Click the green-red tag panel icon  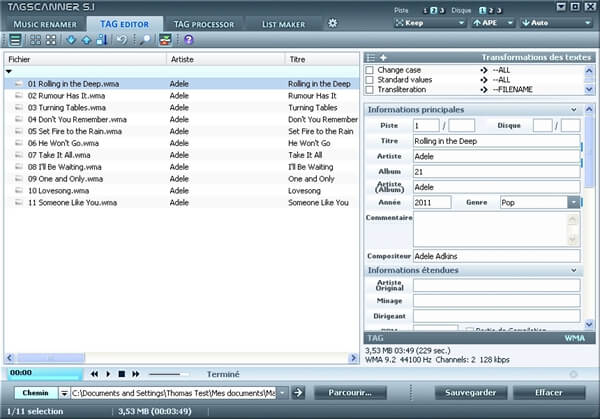tap(165, 40)
